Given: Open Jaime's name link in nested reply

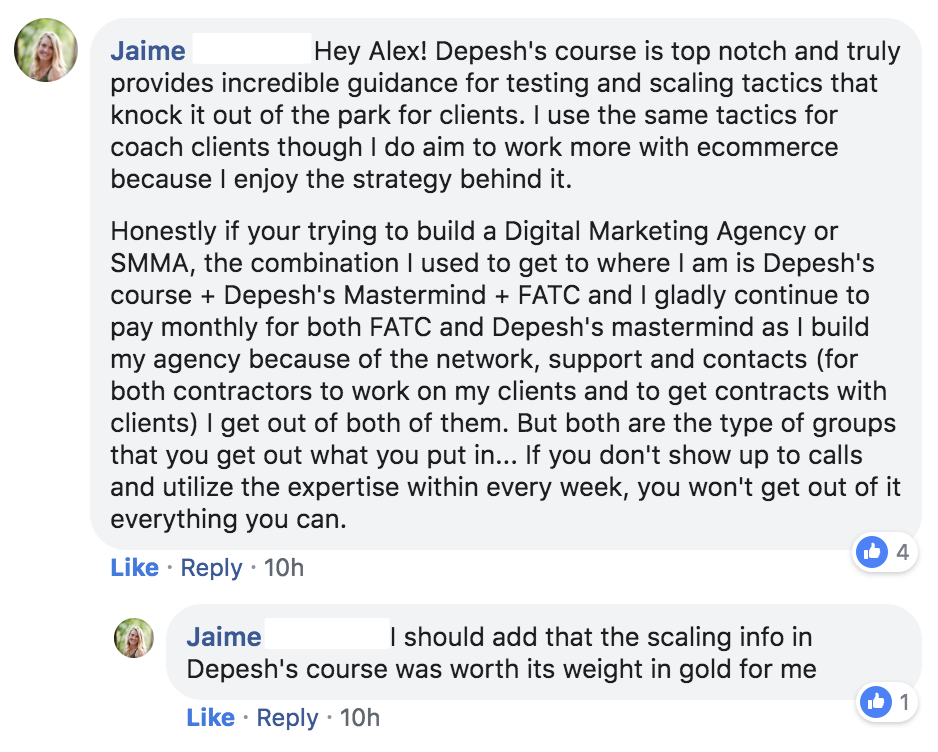Looking at the screenshot, I should point(223,637).
